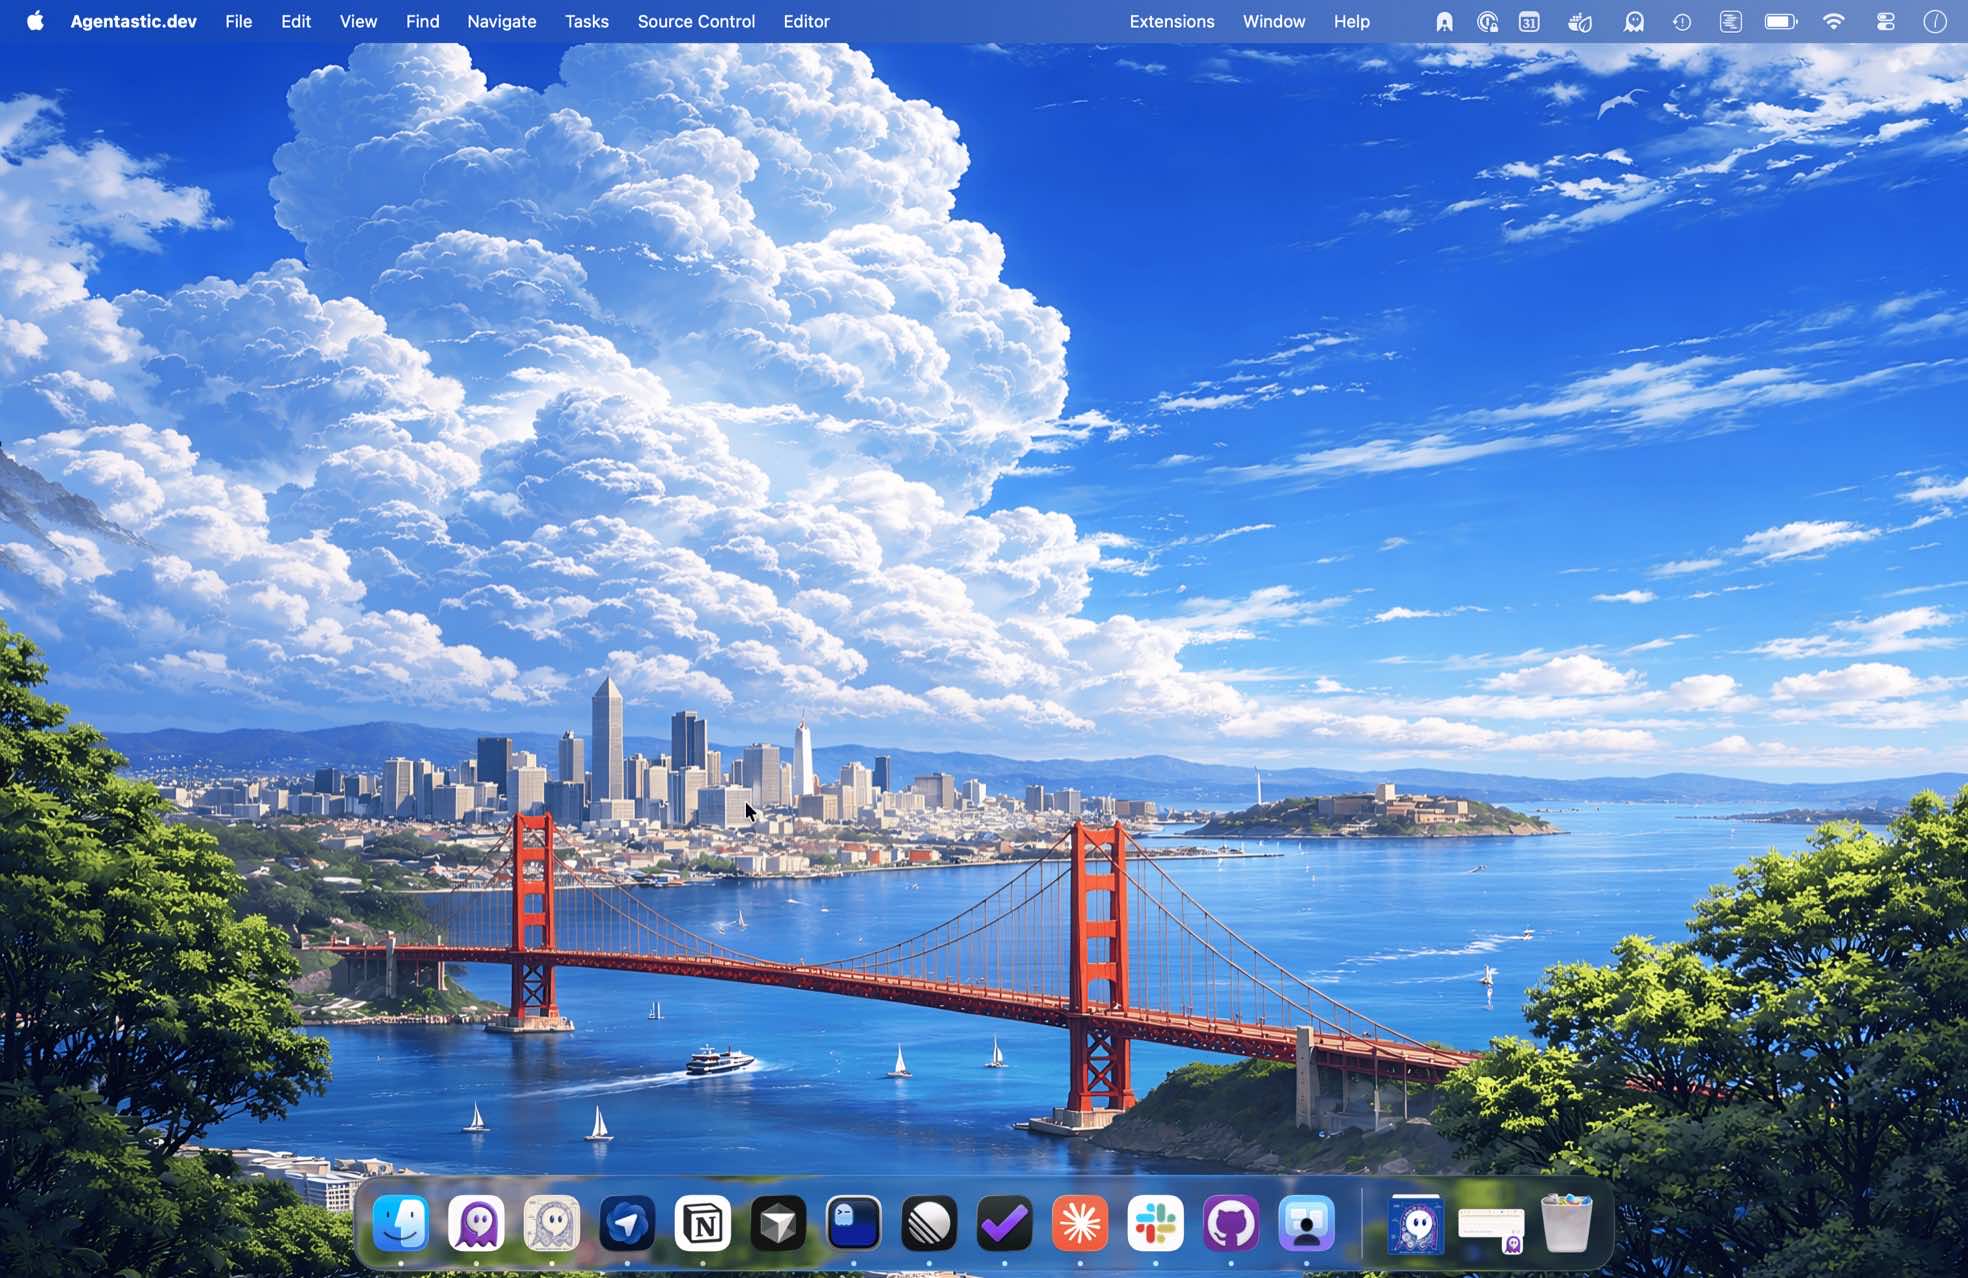Open the orange starburst Claude app
This screenshot has height=1278, width=1968.
1080,1224
